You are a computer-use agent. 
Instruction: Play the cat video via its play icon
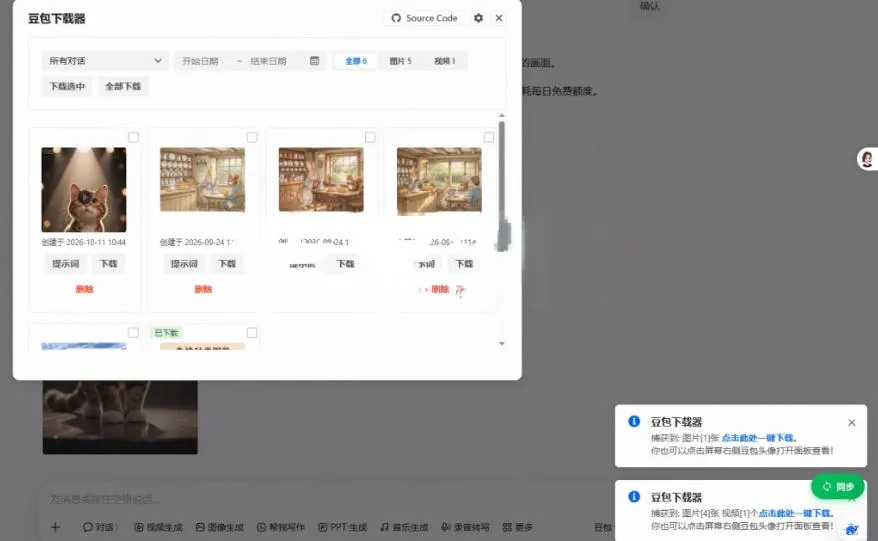(x=84, y=197)
